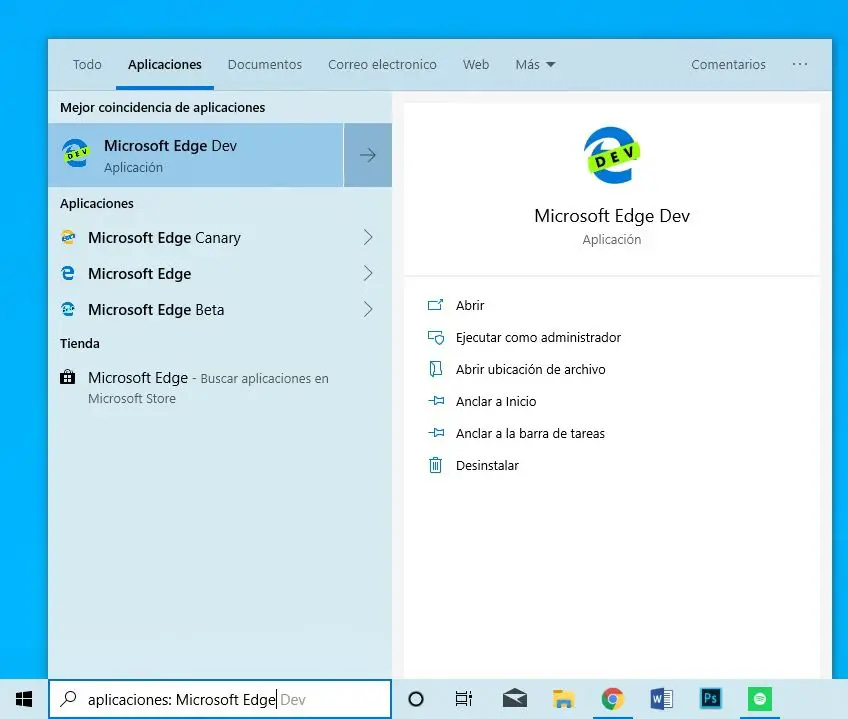The image size is (848, 719).
Task: Click the magnifier icon in search box
Action: point(68,699)
